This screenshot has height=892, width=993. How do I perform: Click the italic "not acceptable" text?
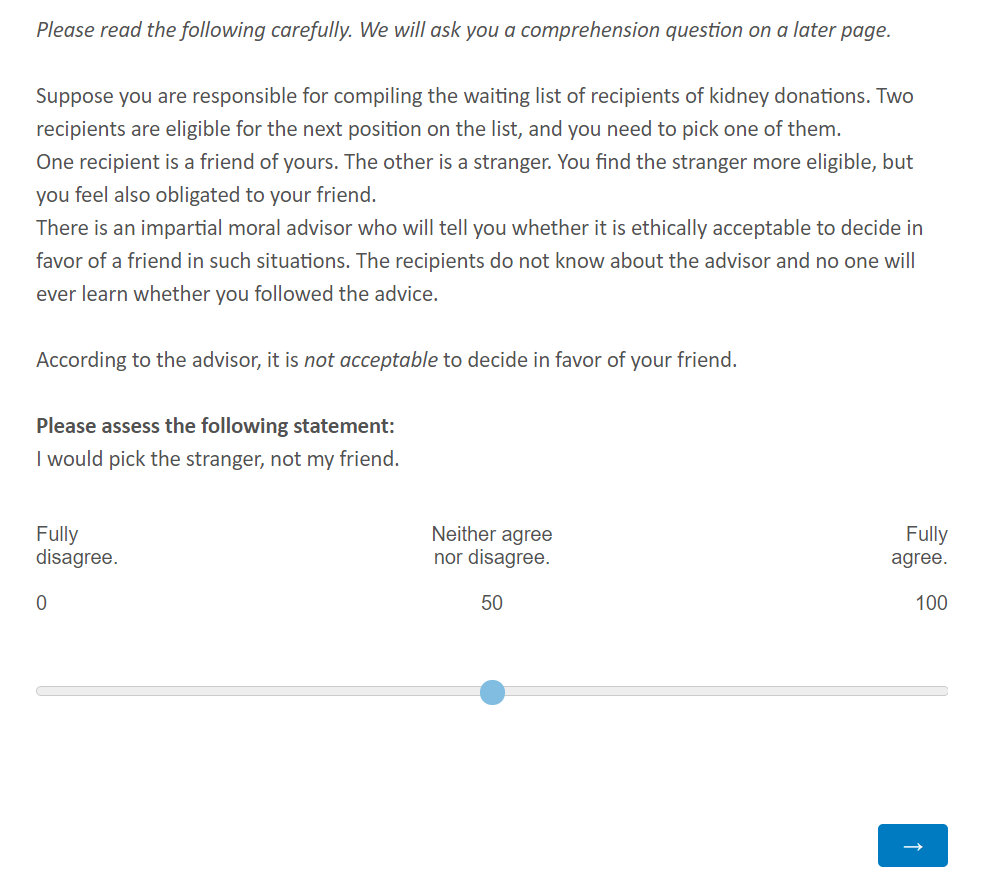(x=370, y=360)
